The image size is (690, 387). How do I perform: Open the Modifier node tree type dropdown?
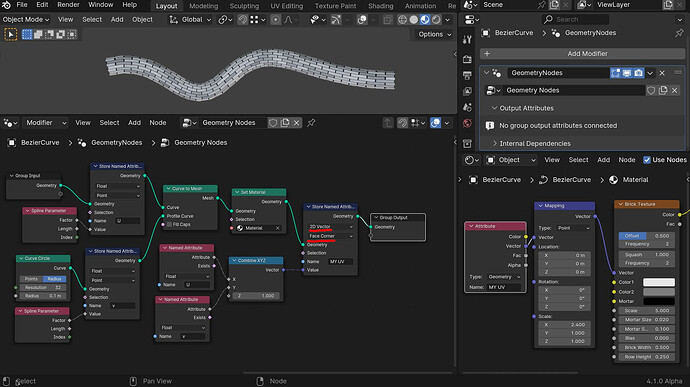46,123
